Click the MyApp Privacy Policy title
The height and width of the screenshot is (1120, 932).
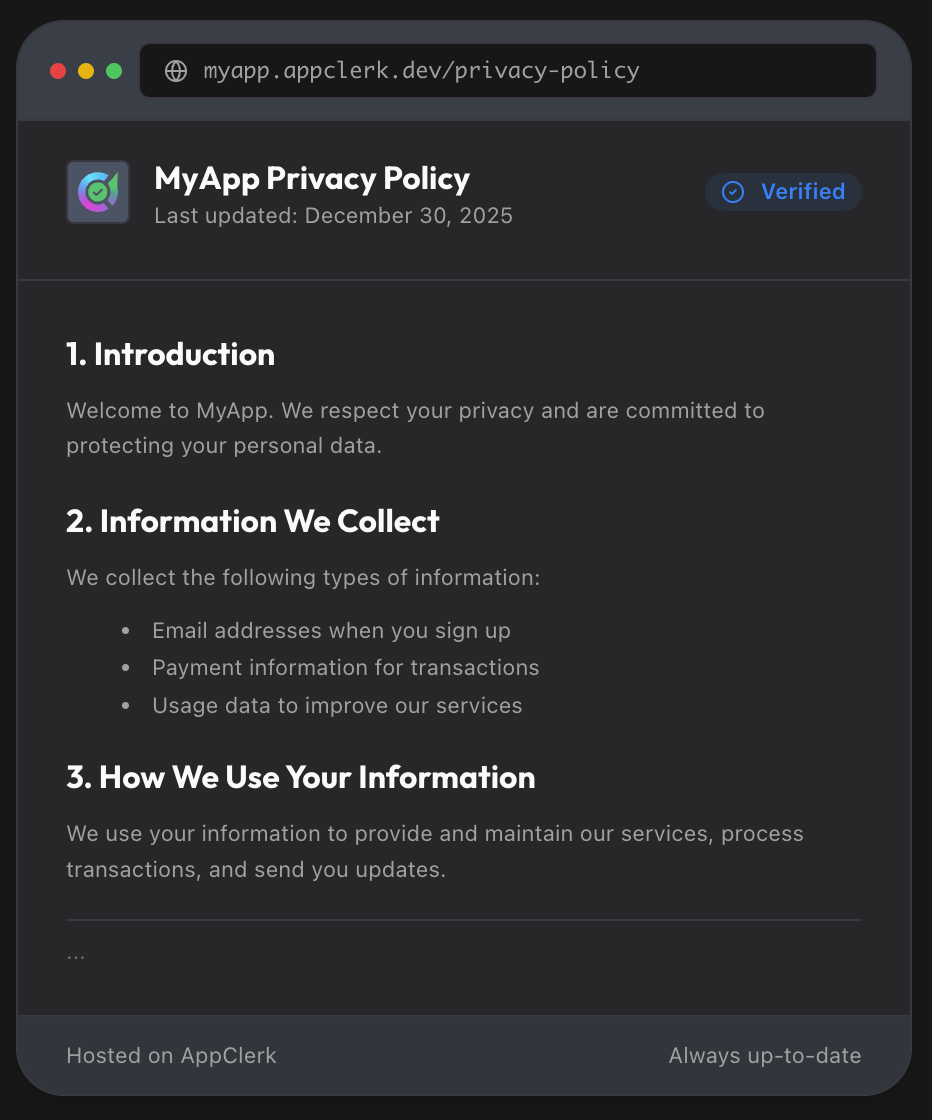click(311, 178)
